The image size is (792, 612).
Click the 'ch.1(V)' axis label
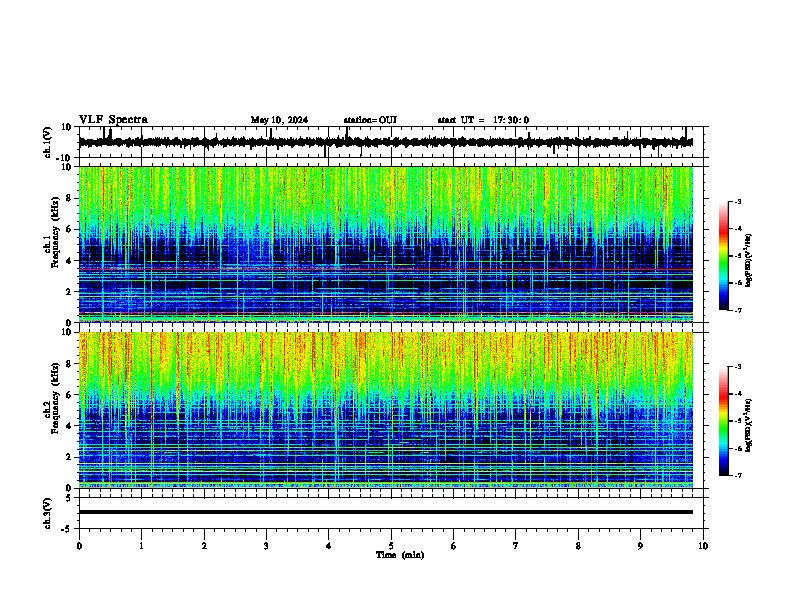click(x=48, y=142)
